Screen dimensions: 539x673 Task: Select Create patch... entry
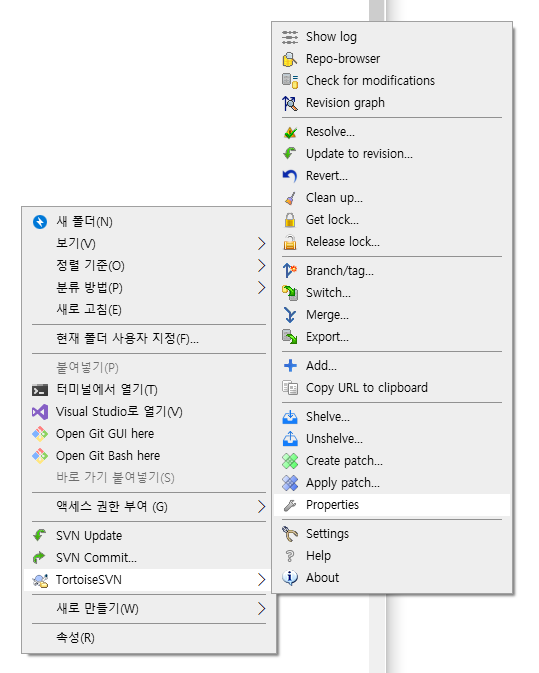point(392,461)
